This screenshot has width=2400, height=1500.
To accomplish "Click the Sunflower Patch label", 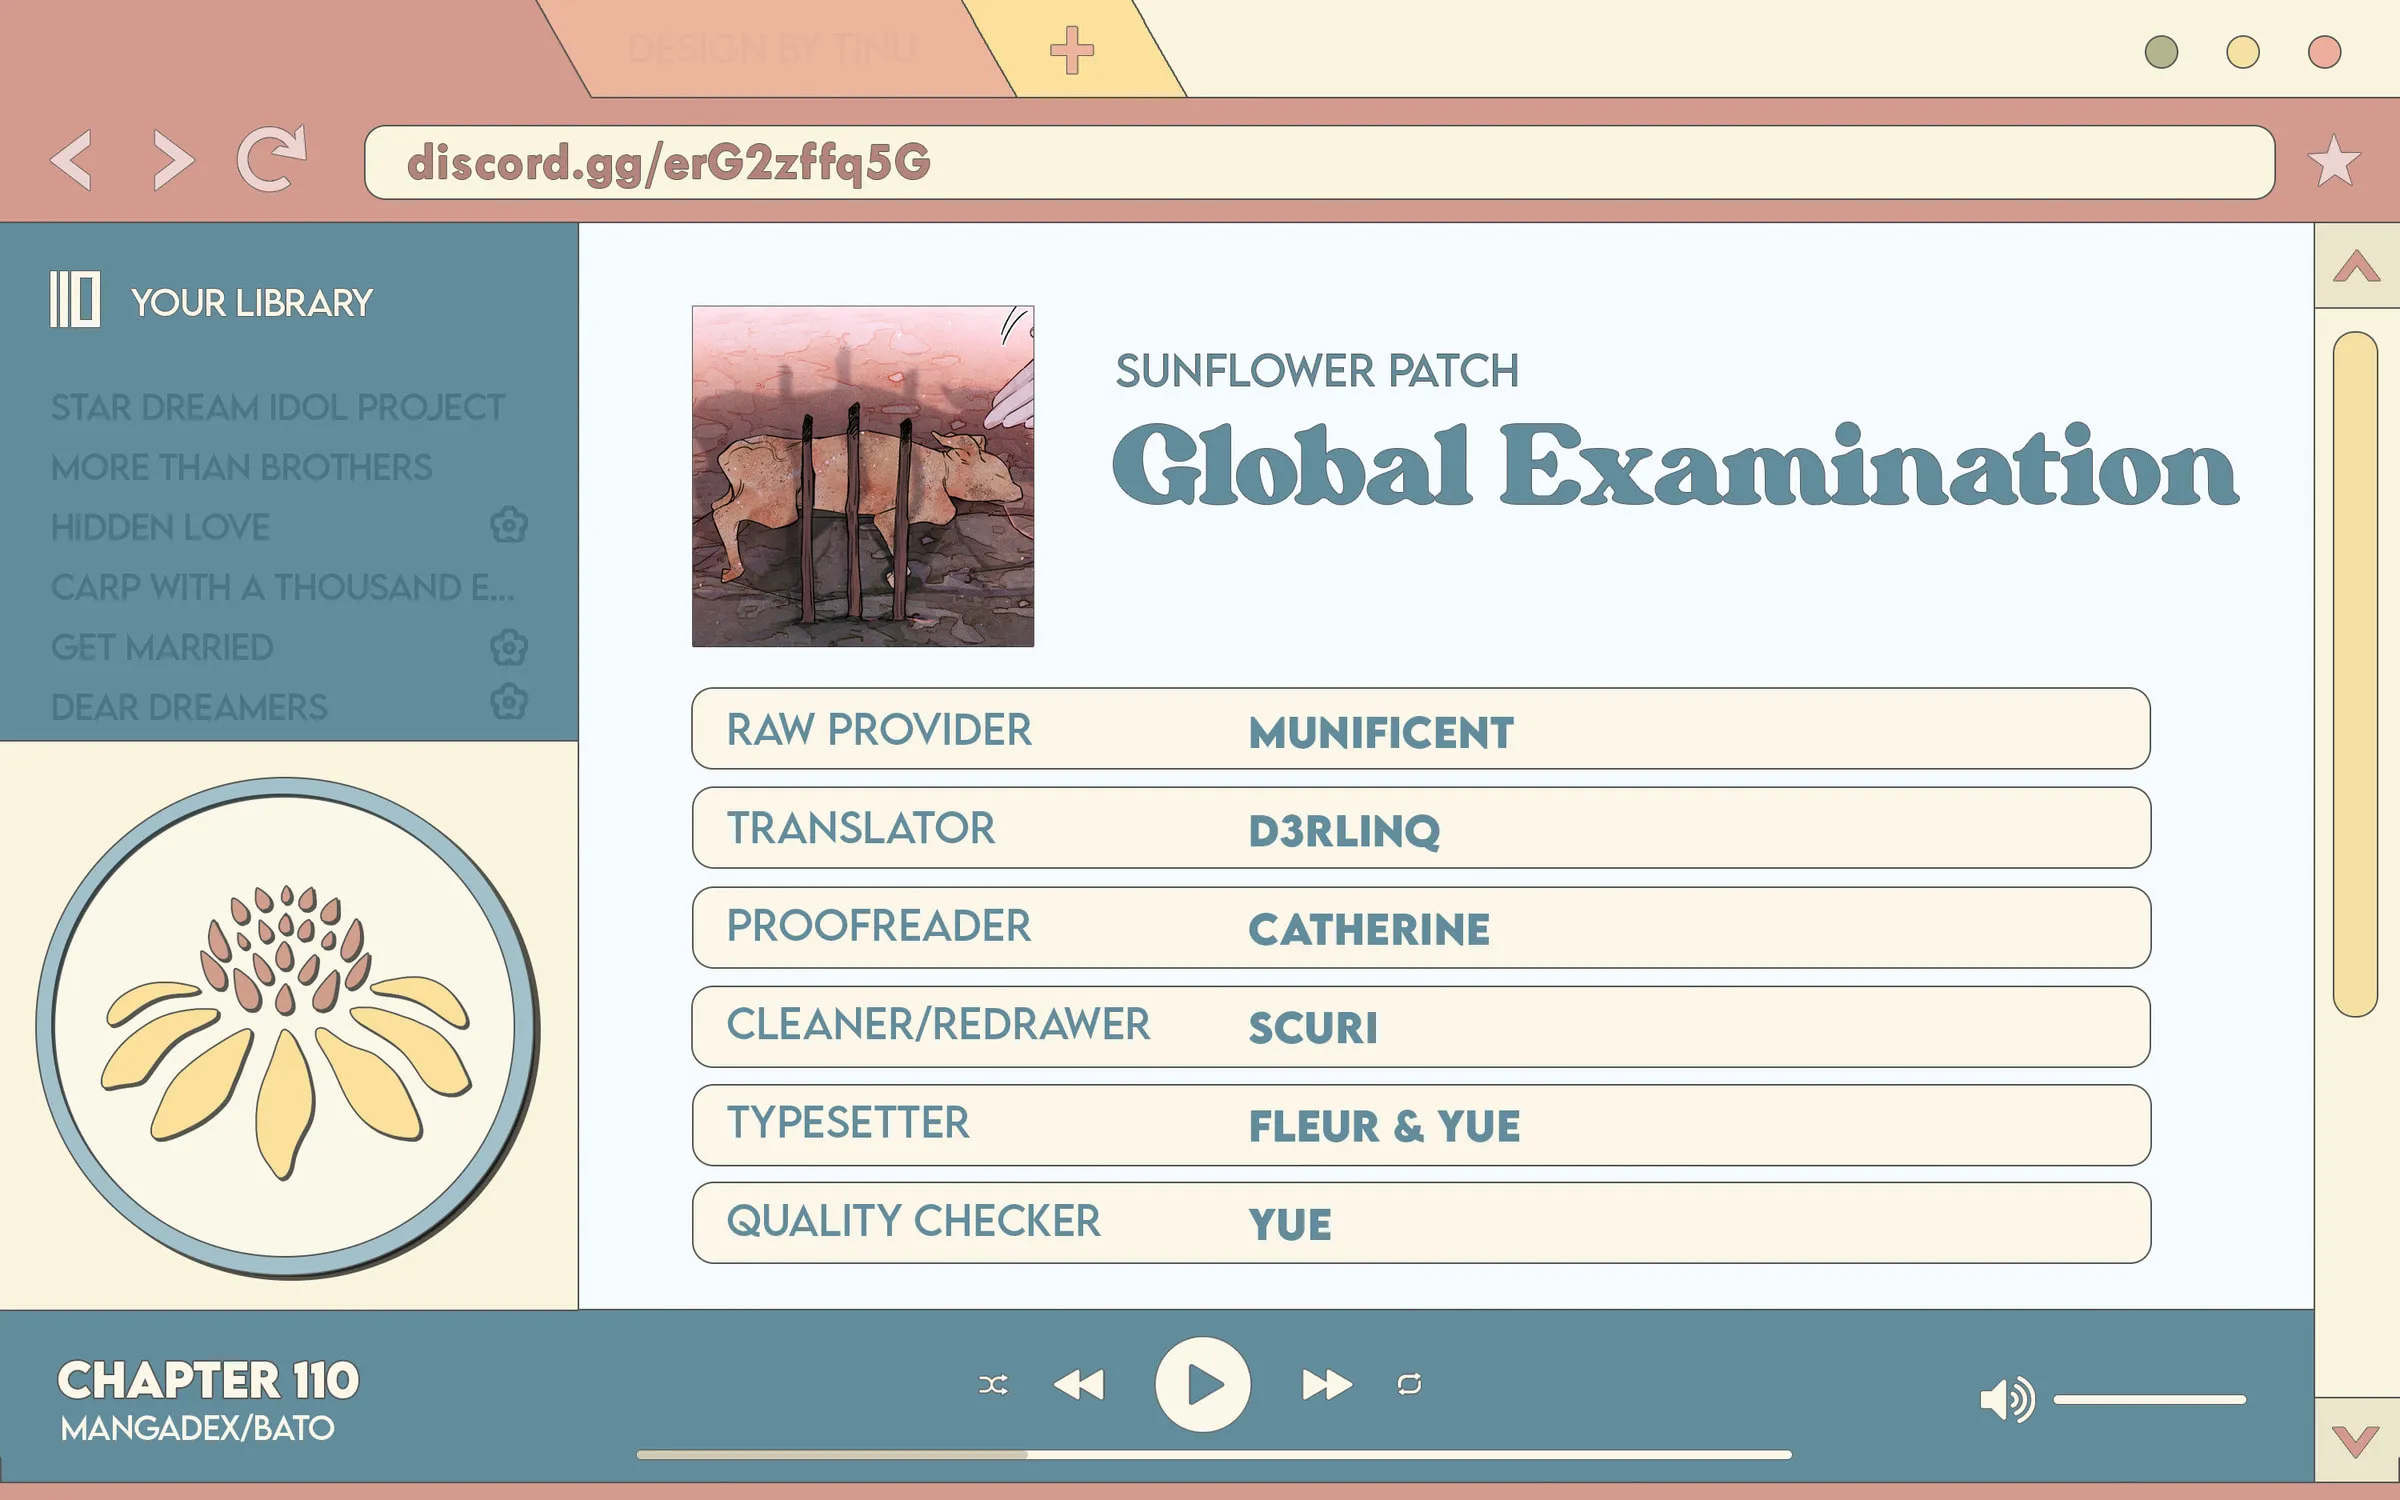I will 1317,371.
